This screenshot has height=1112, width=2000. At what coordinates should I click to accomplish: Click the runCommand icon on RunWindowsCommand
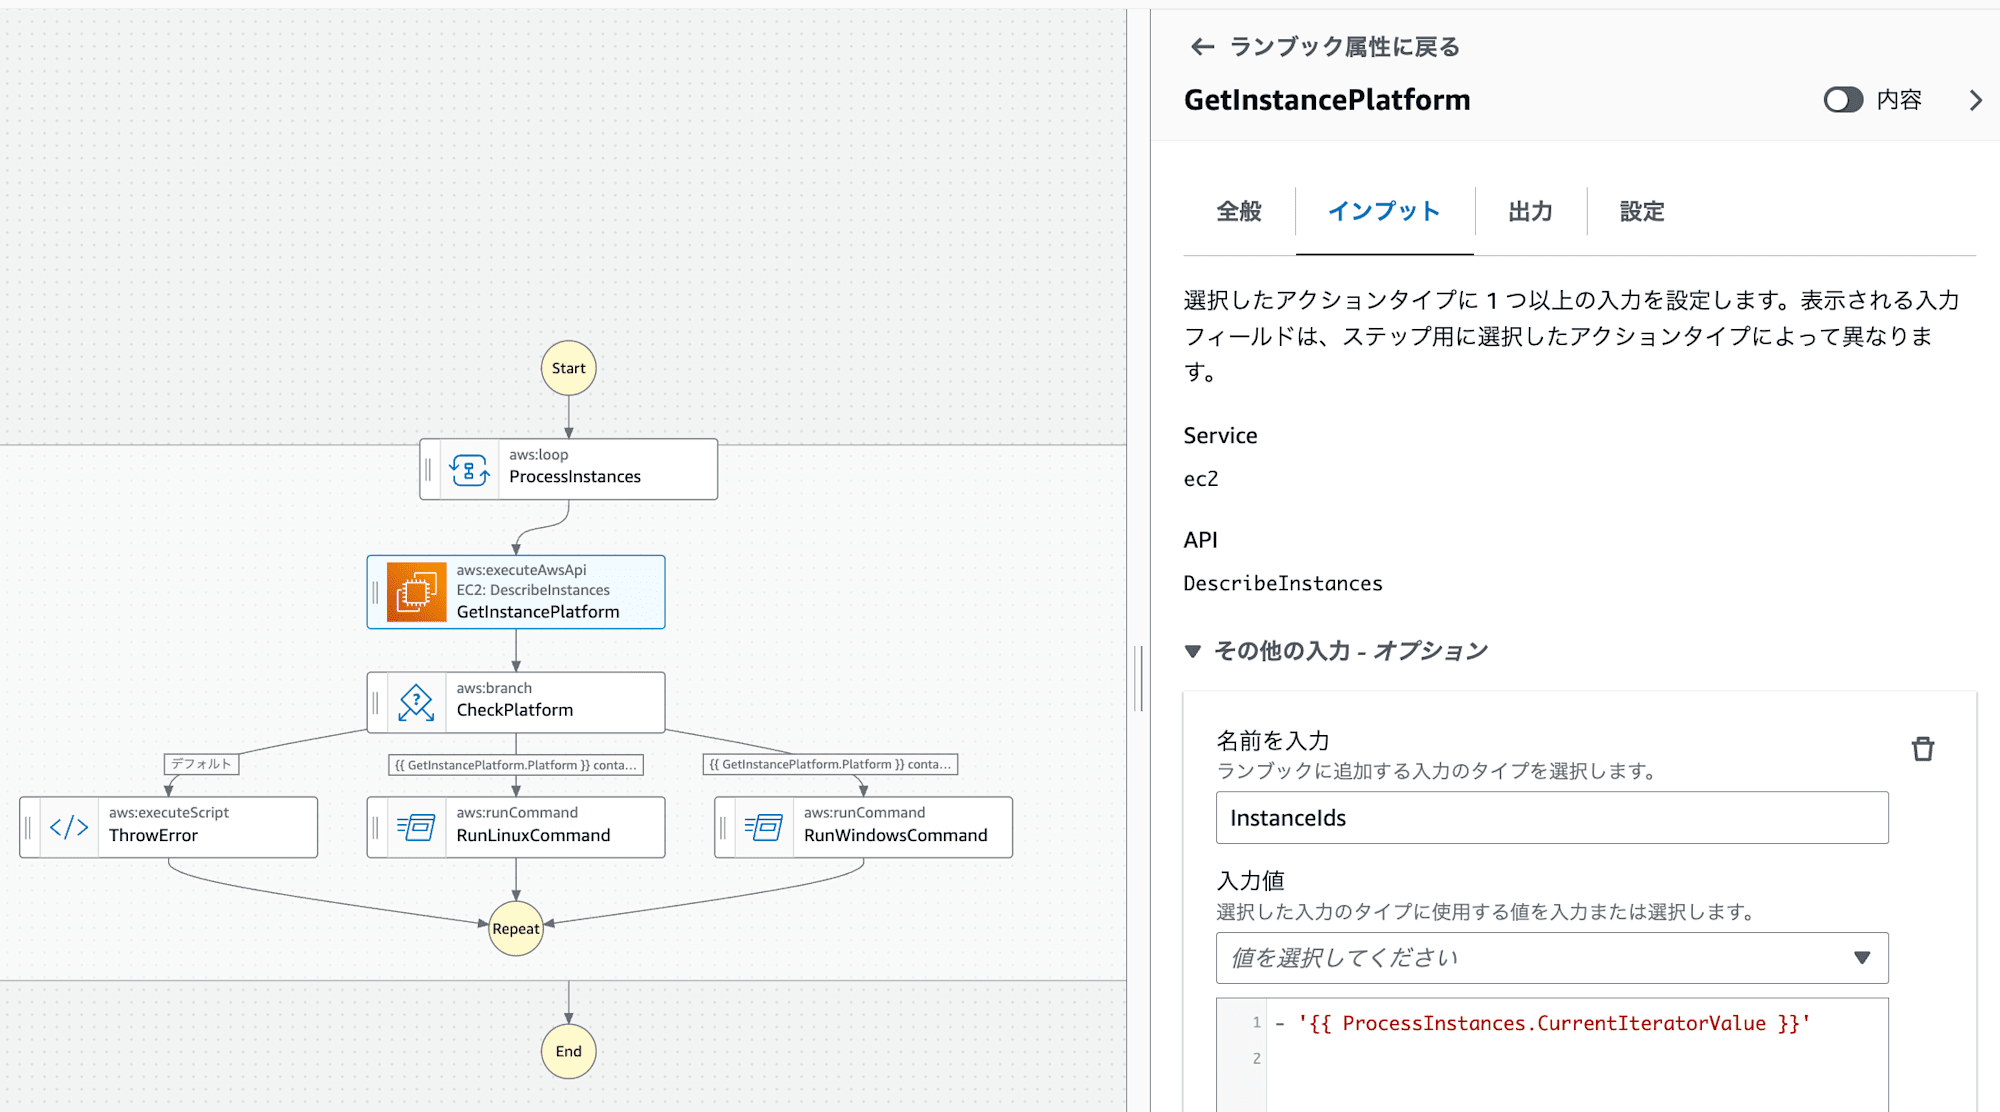pyautogui.click(x=764, y=827)
